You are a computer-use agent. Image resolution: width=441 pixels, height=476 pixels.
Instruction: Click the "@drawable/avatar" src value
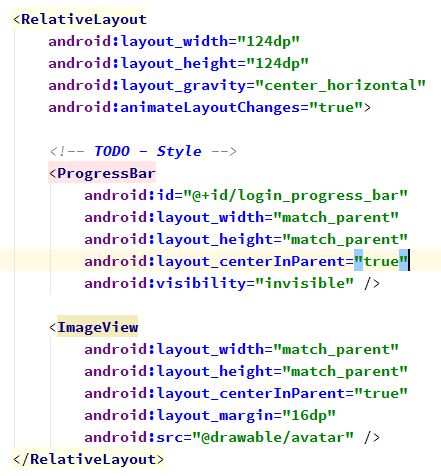(273, 437)
